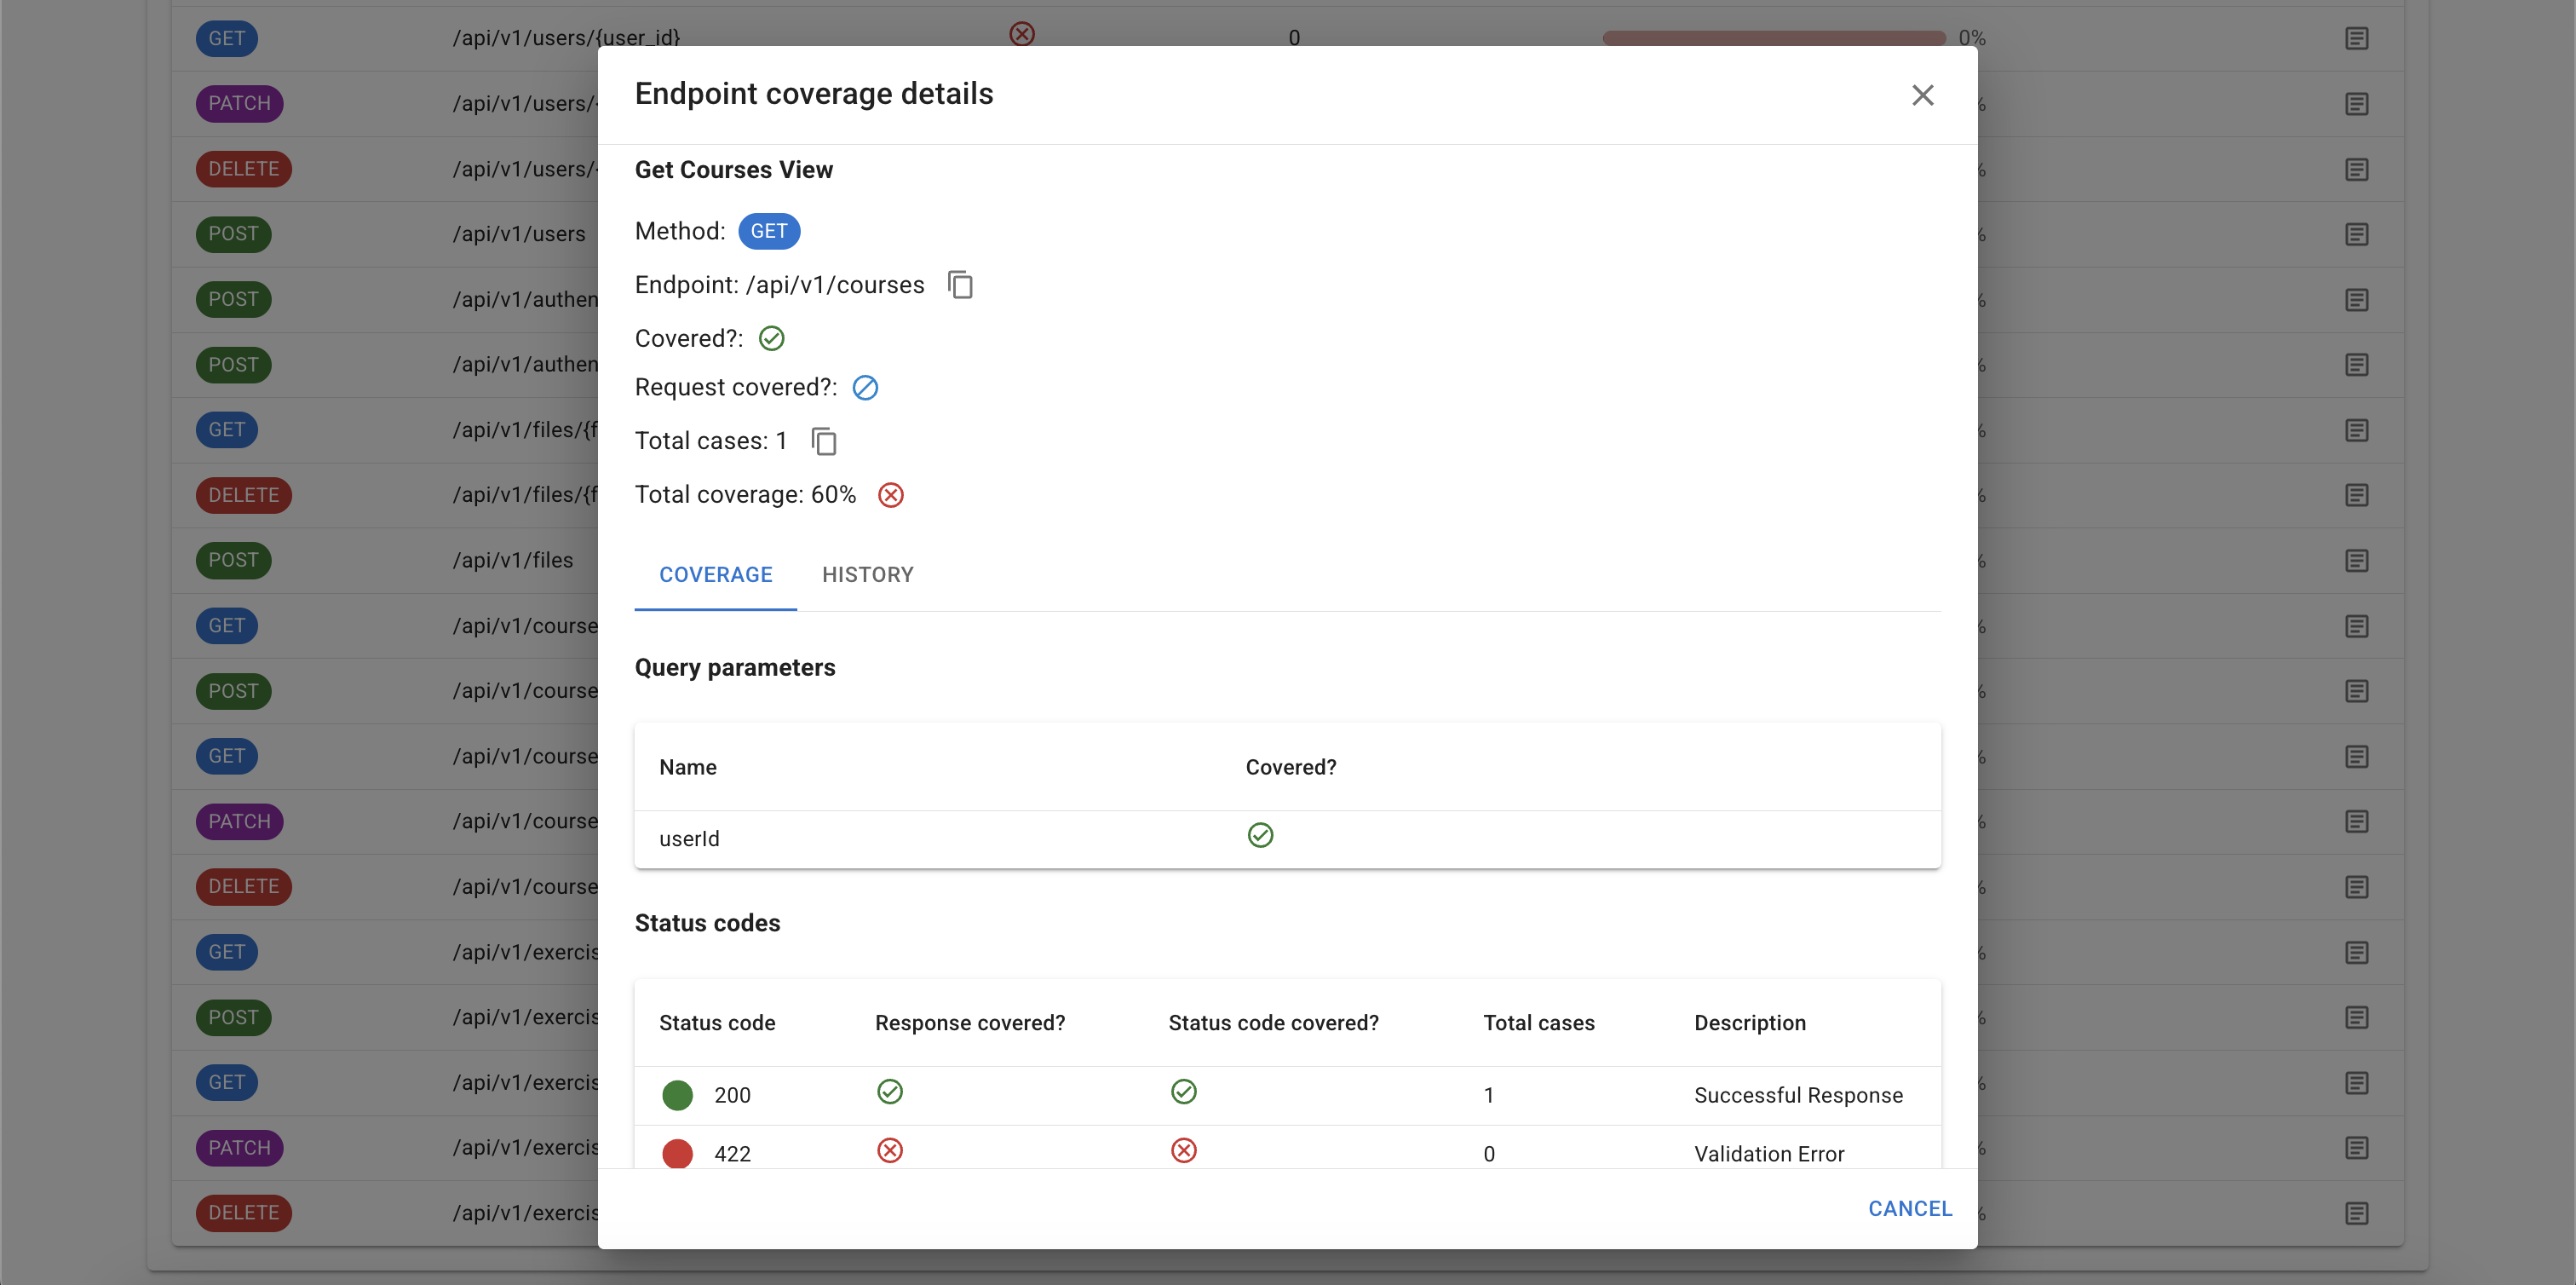The height and width of the screenshot is (1285, 2576).
Task: Click the 'Status code covered?' column header
Action: (x=1273, y=1023)
